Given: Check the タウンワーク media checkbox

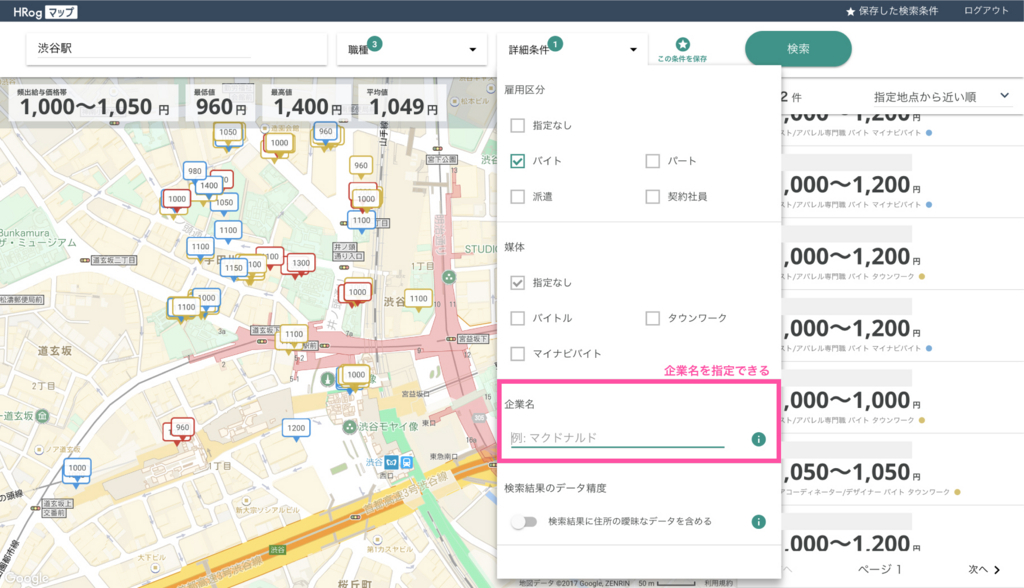Looking at the screenshot, I should click(652, 318).
